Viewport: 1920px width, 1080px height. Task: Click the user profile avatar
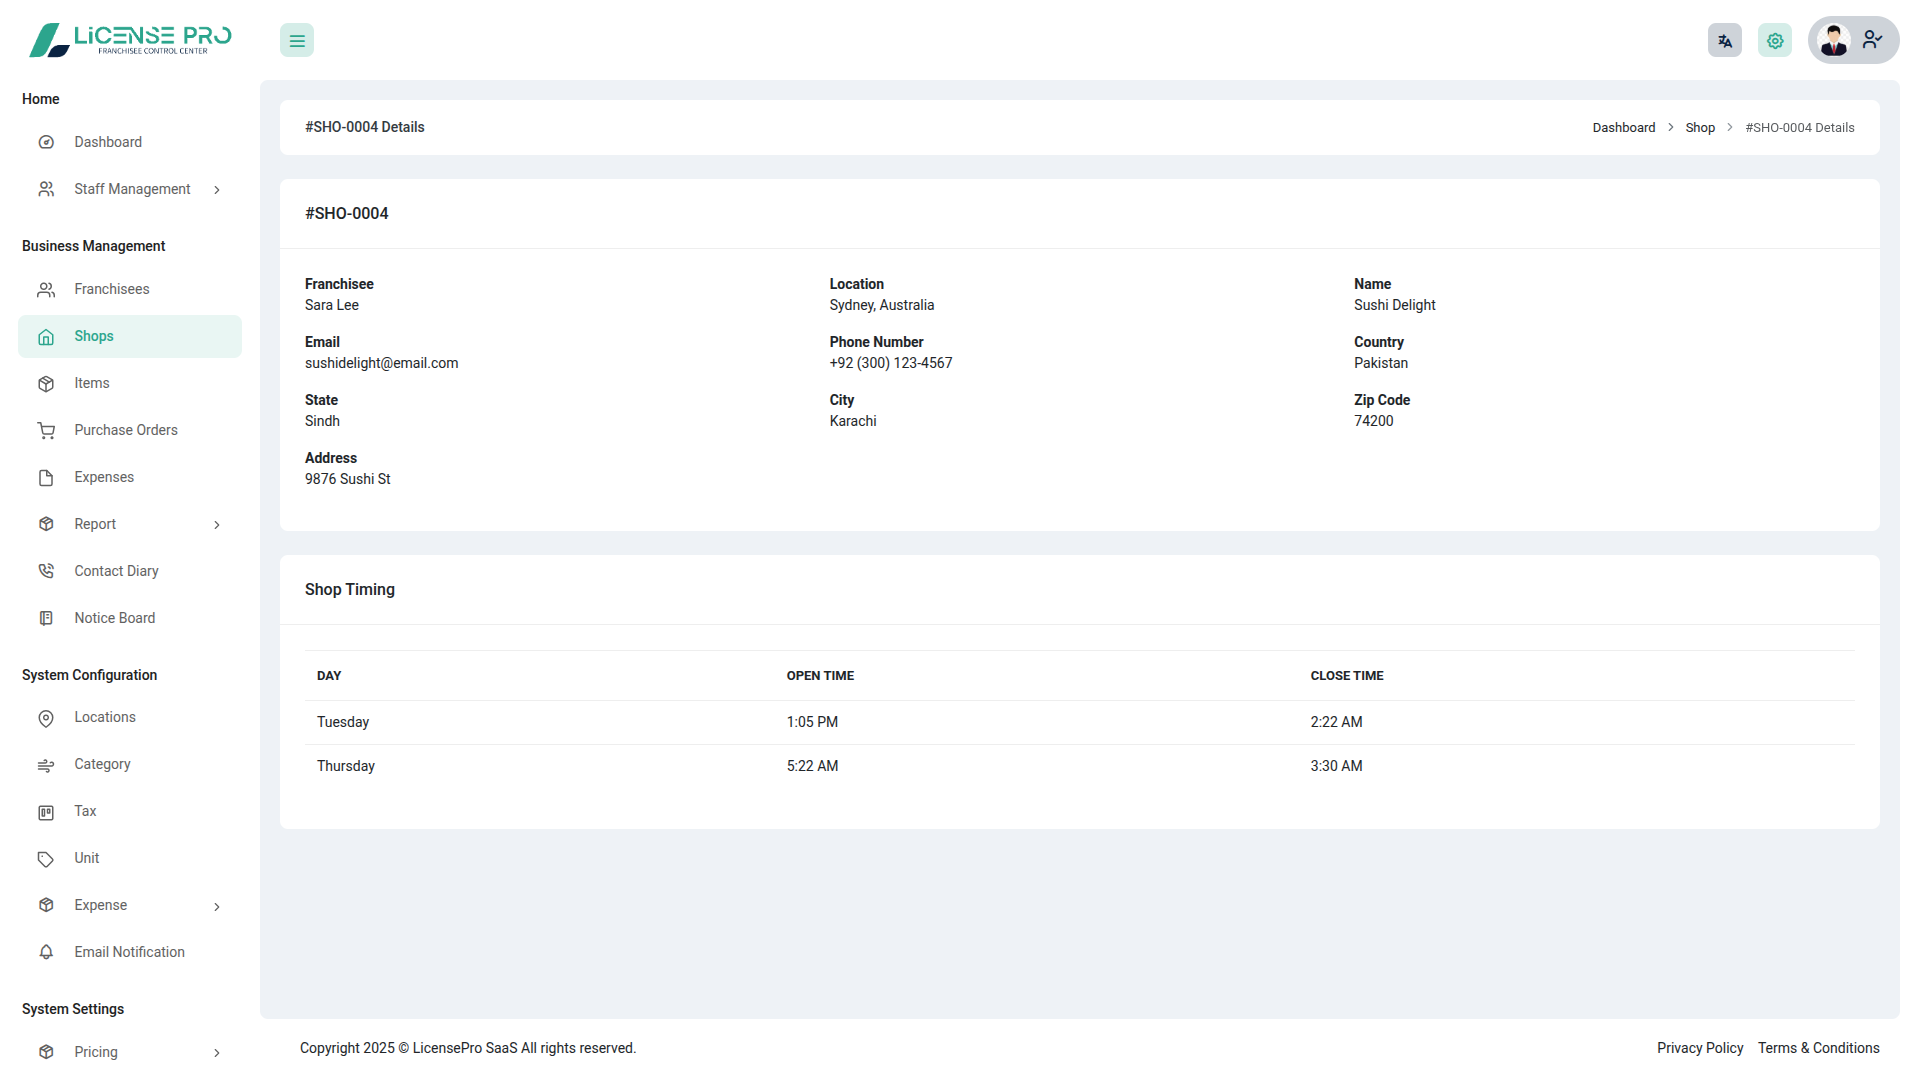click(1834, 41)
